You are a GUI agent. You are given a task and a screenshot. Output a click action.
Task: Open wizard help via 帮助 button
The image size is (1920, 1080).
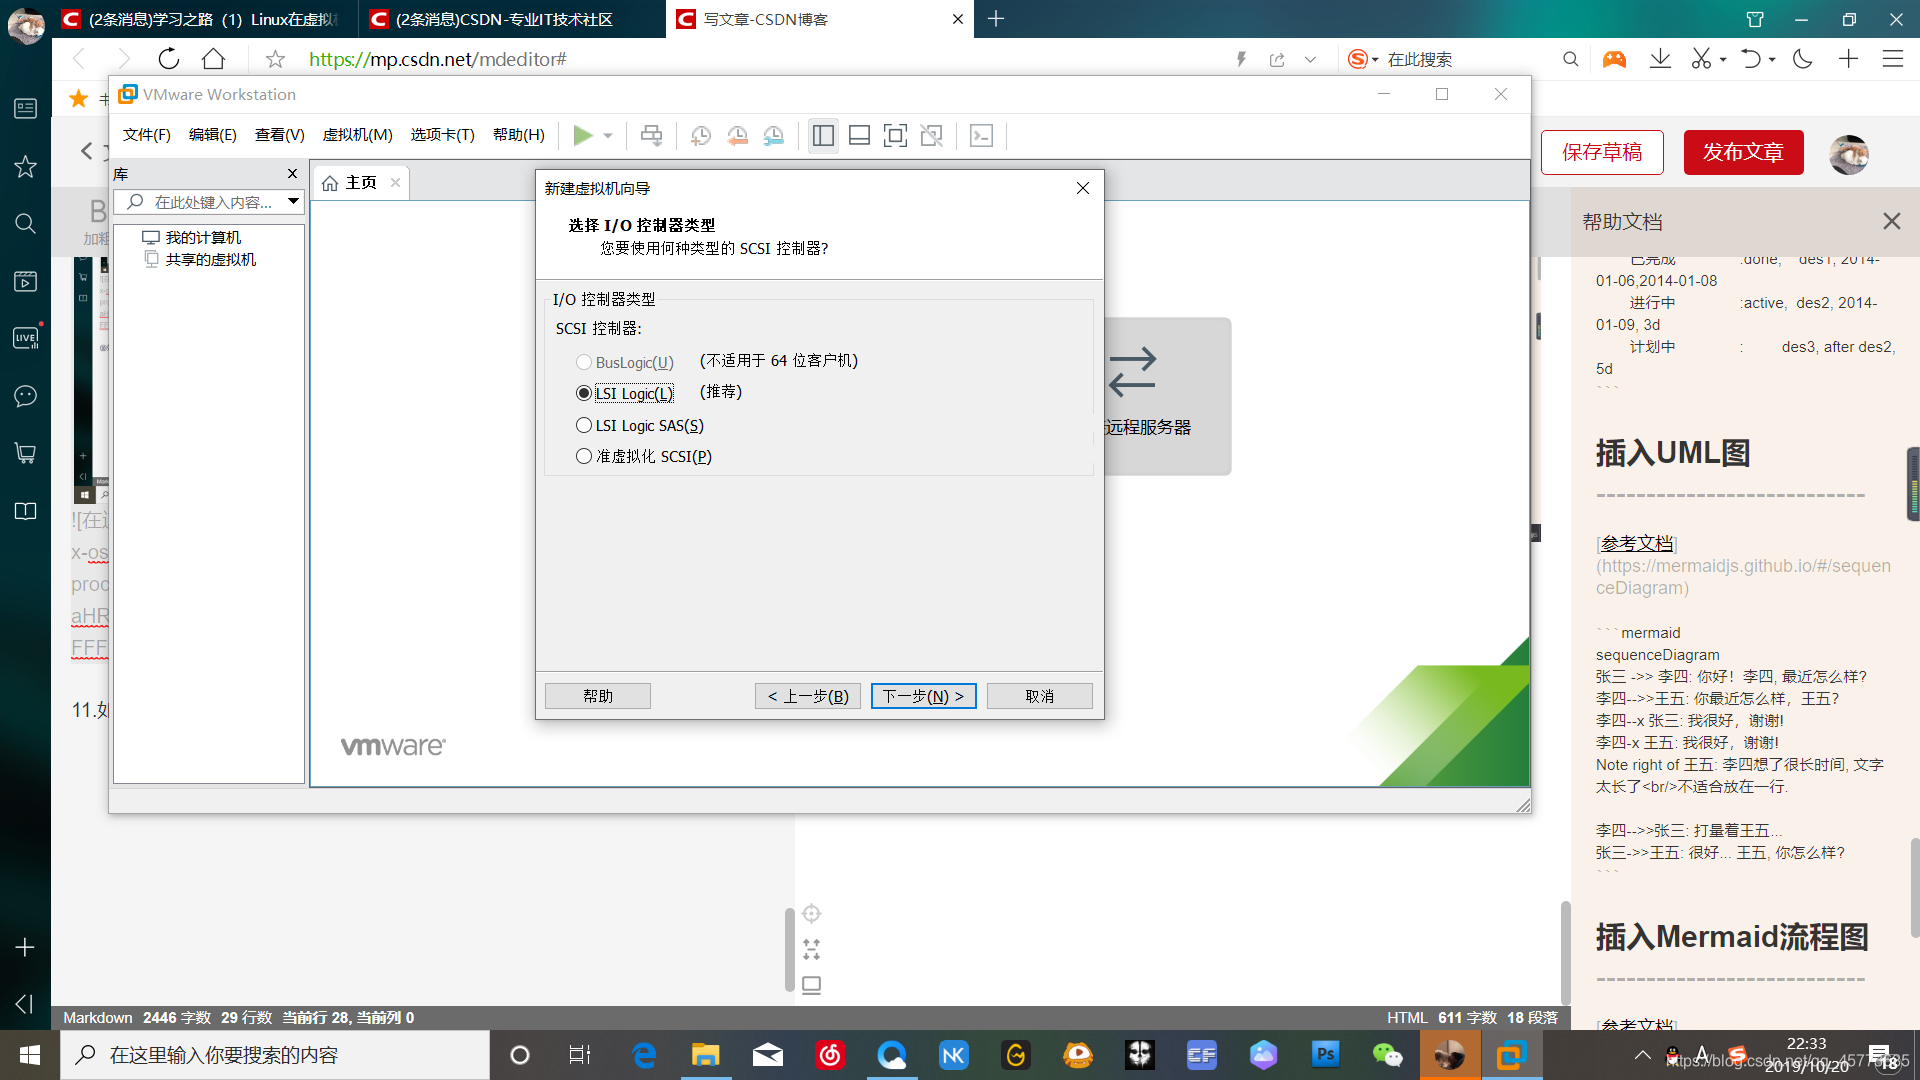(598, 696)
